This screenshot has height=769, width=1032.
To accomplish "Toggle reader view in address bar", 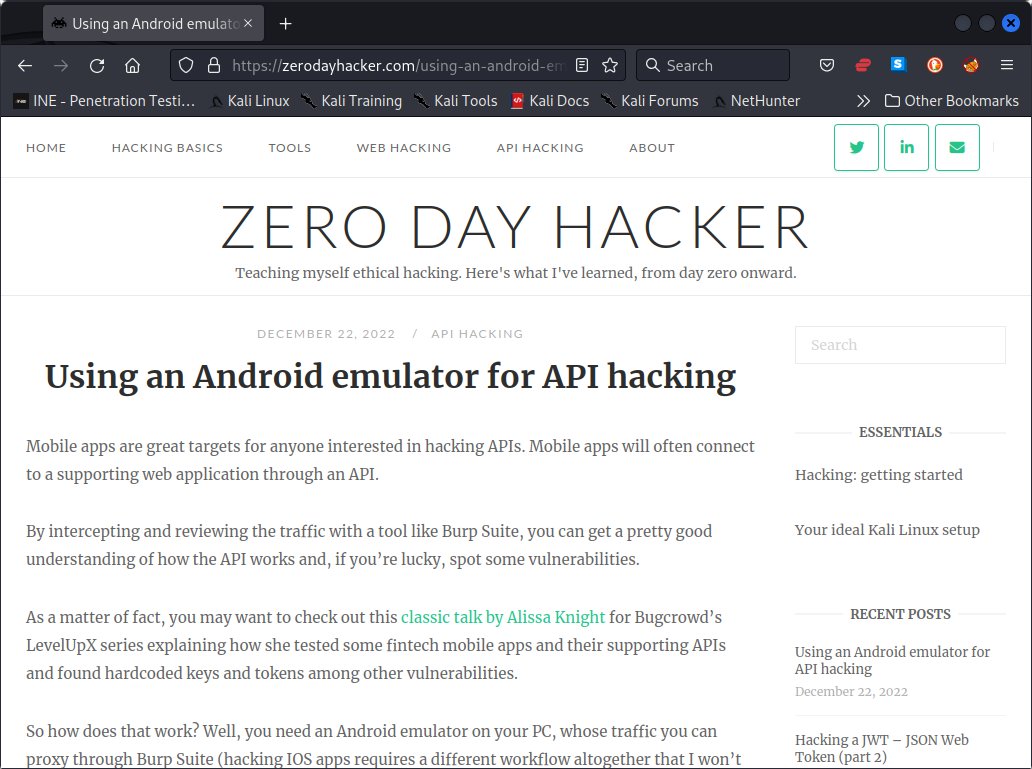I will (582, 65).
